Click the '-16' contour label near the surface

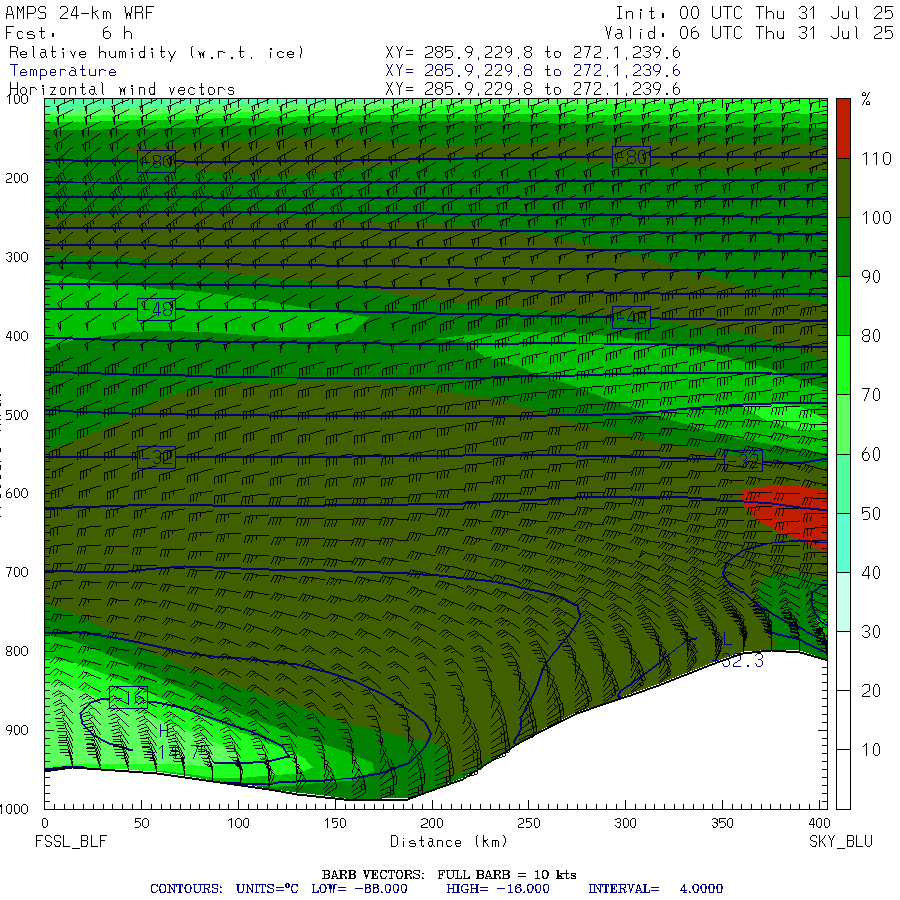(x=128, y=697)
